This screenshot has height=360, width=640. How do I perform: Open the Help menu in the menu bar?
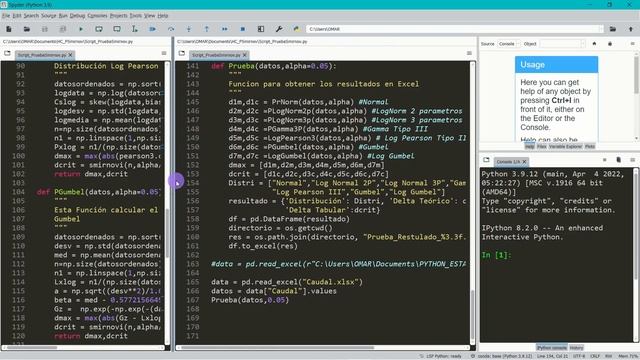162,16
